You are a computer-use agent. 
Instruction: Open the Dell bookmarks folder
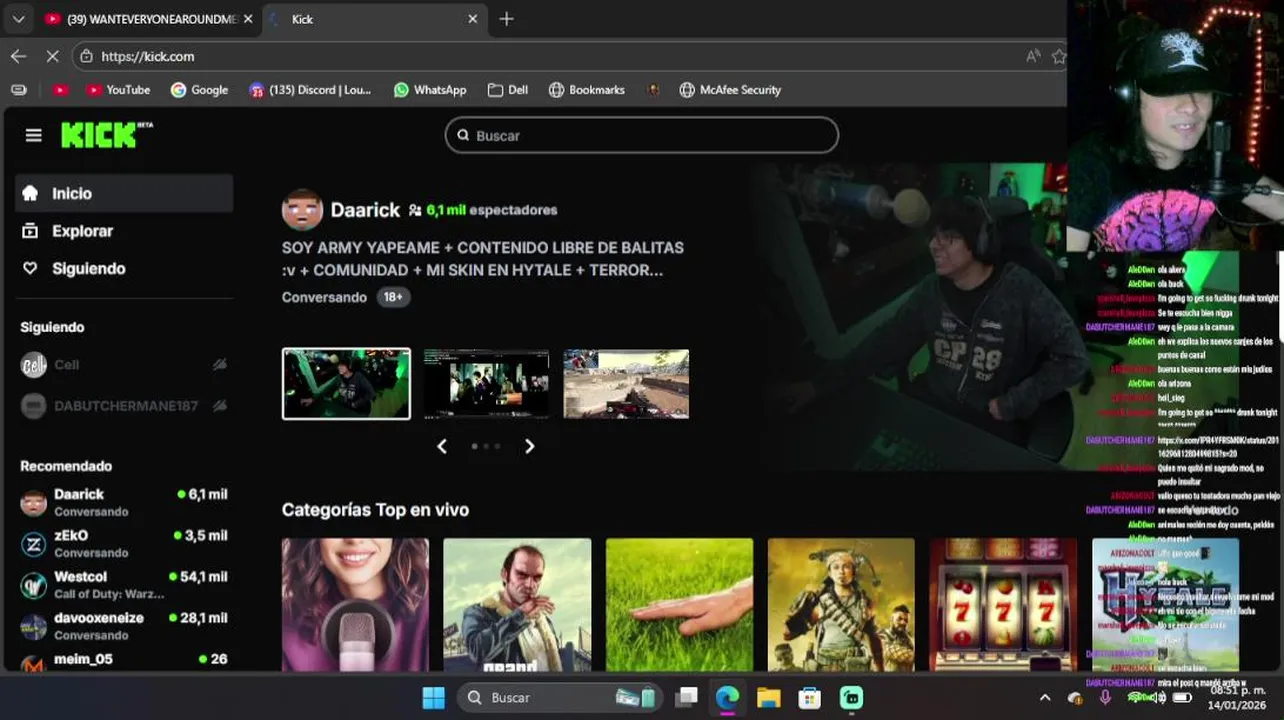tap(508, 90)
